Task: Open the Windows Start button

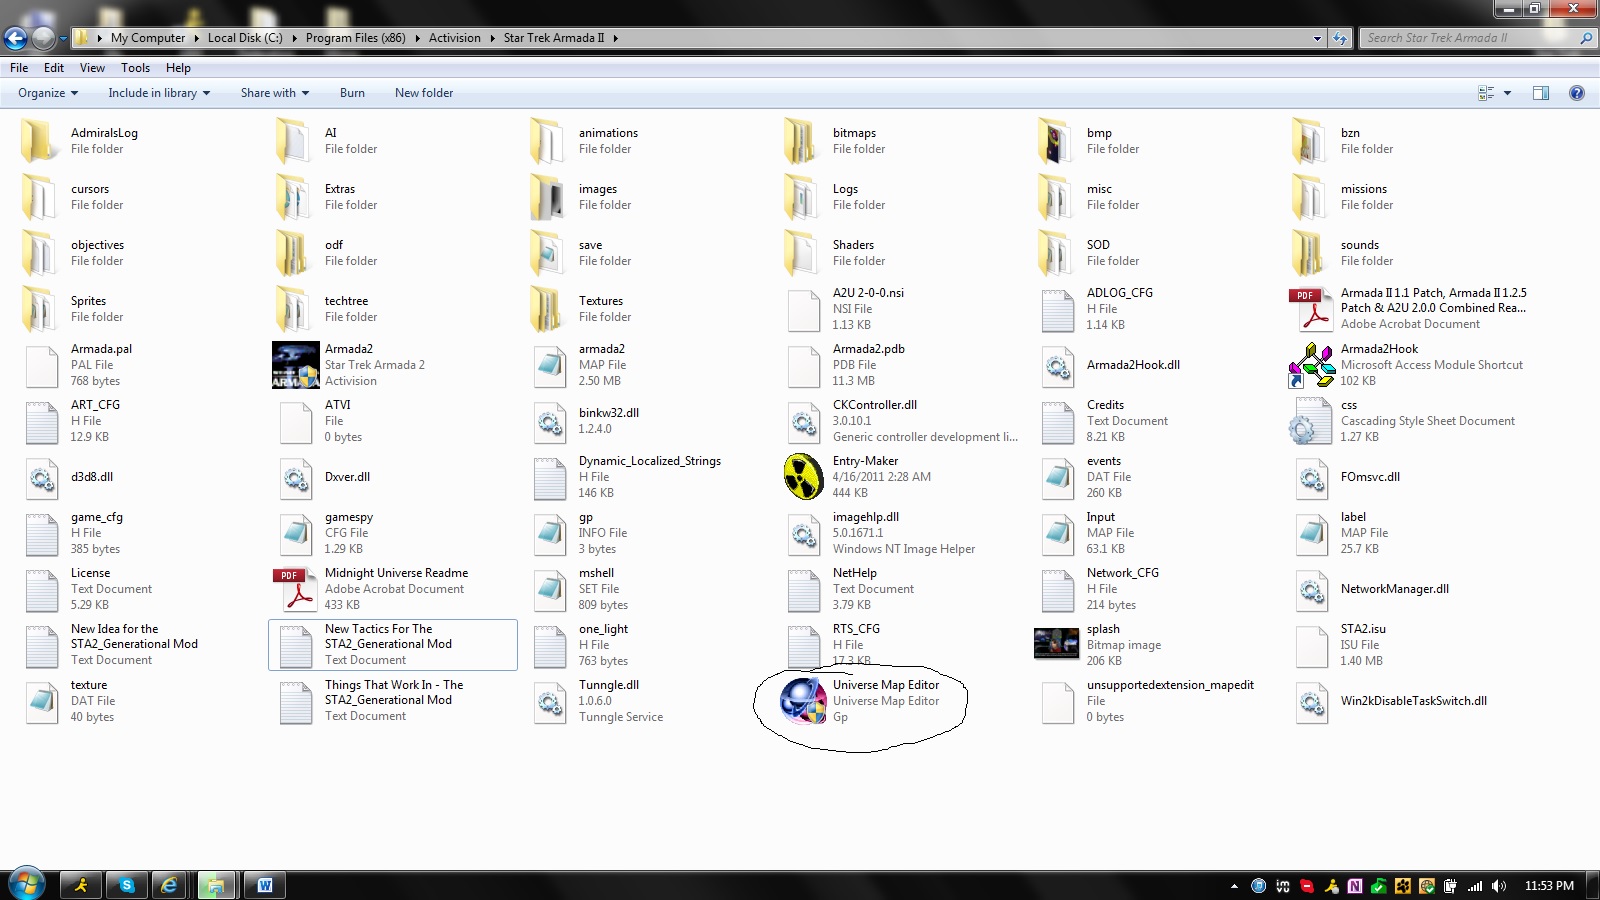Action: coord(26,885)
